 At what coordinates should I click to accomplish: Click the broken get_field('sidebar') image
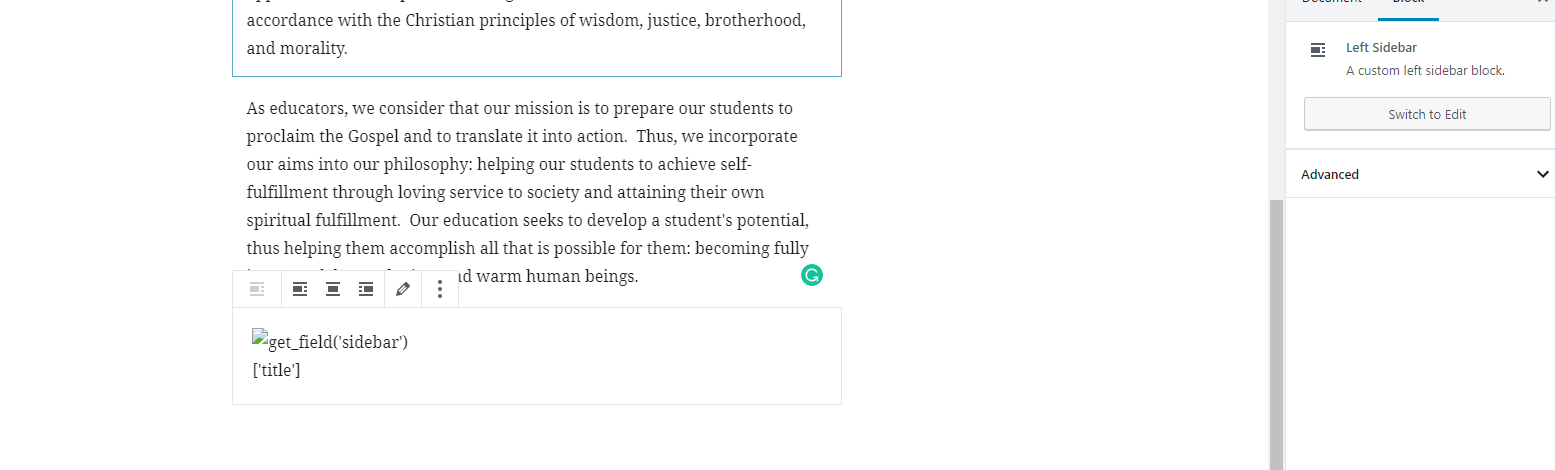point(330,342)
